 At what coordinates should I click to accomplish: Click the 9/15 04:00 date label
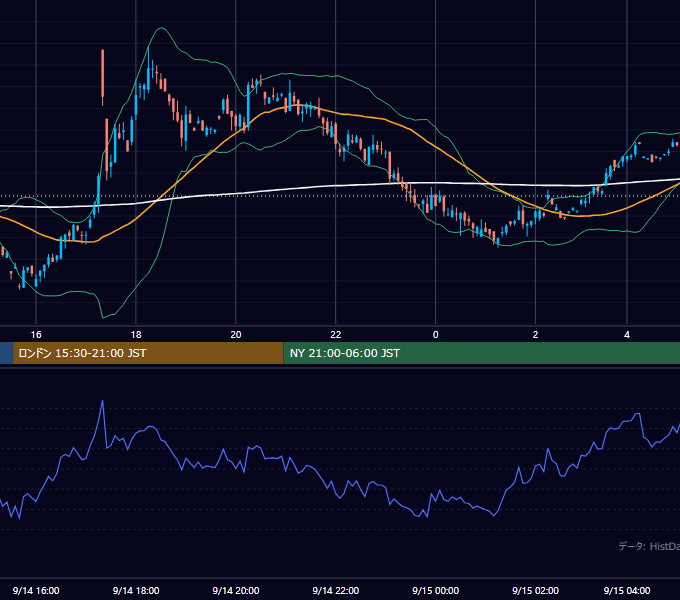pyautogui.click(x=627, y=590)
